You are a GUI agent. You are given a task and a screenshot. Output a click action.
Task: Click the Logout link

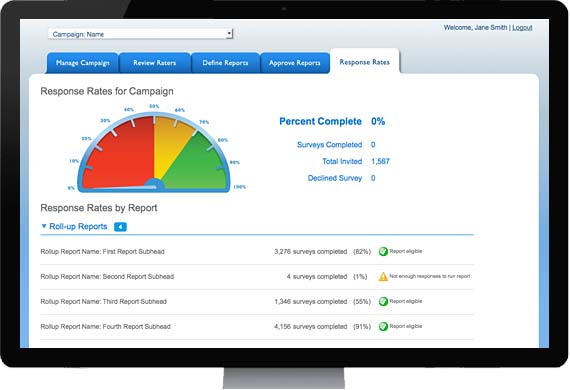522,28
